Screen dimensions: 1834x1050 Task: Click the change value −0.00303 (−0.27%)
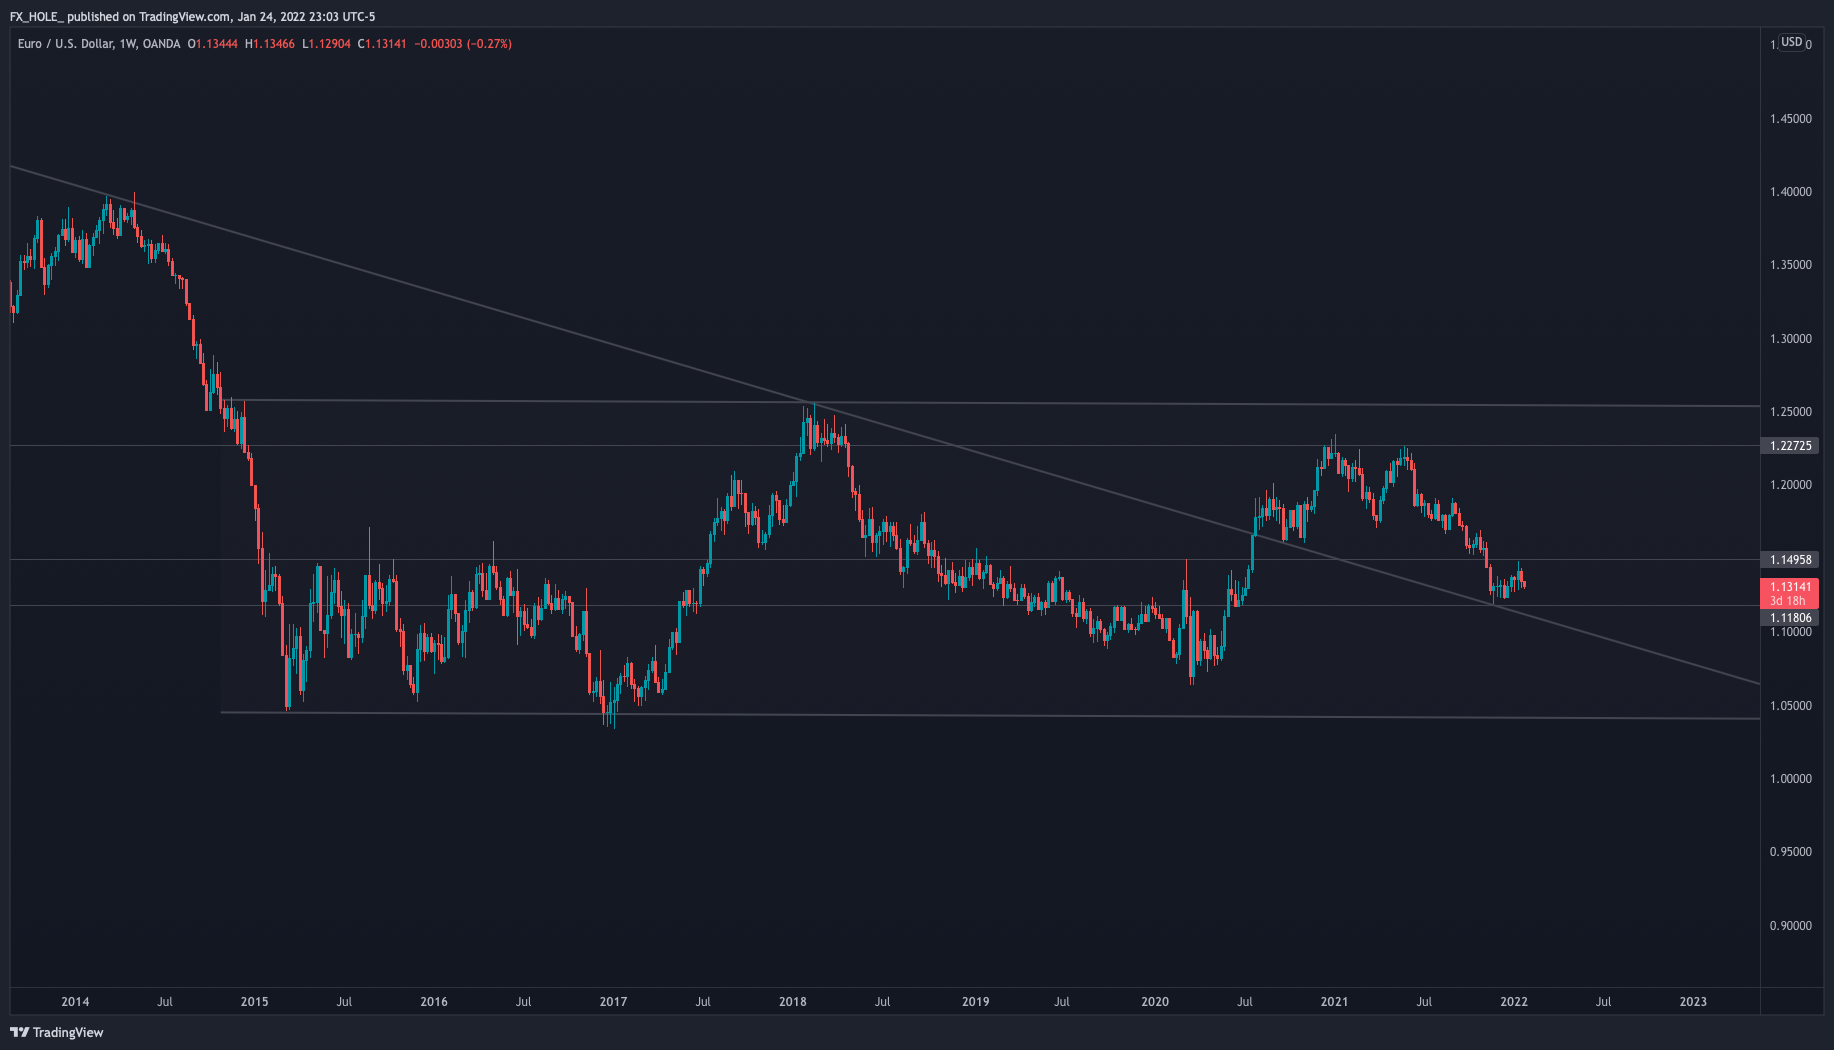[463, 44]
